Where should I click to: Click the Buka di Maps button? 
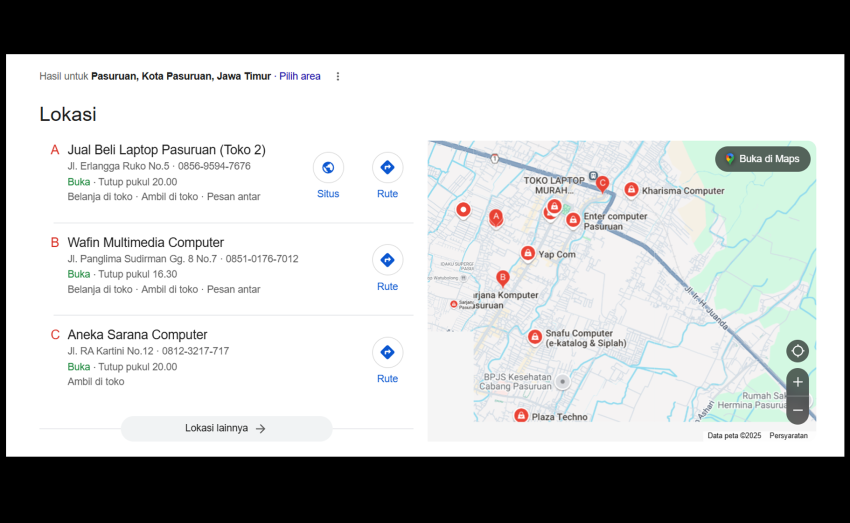(763, 159)
